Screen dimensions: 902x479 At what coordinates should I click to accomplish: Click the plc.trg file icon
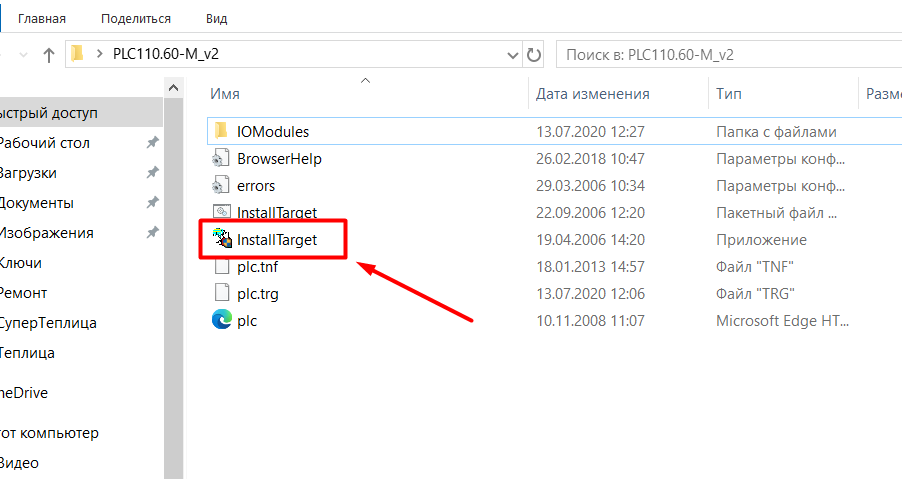pyautogui.click(x=221, y=293)
